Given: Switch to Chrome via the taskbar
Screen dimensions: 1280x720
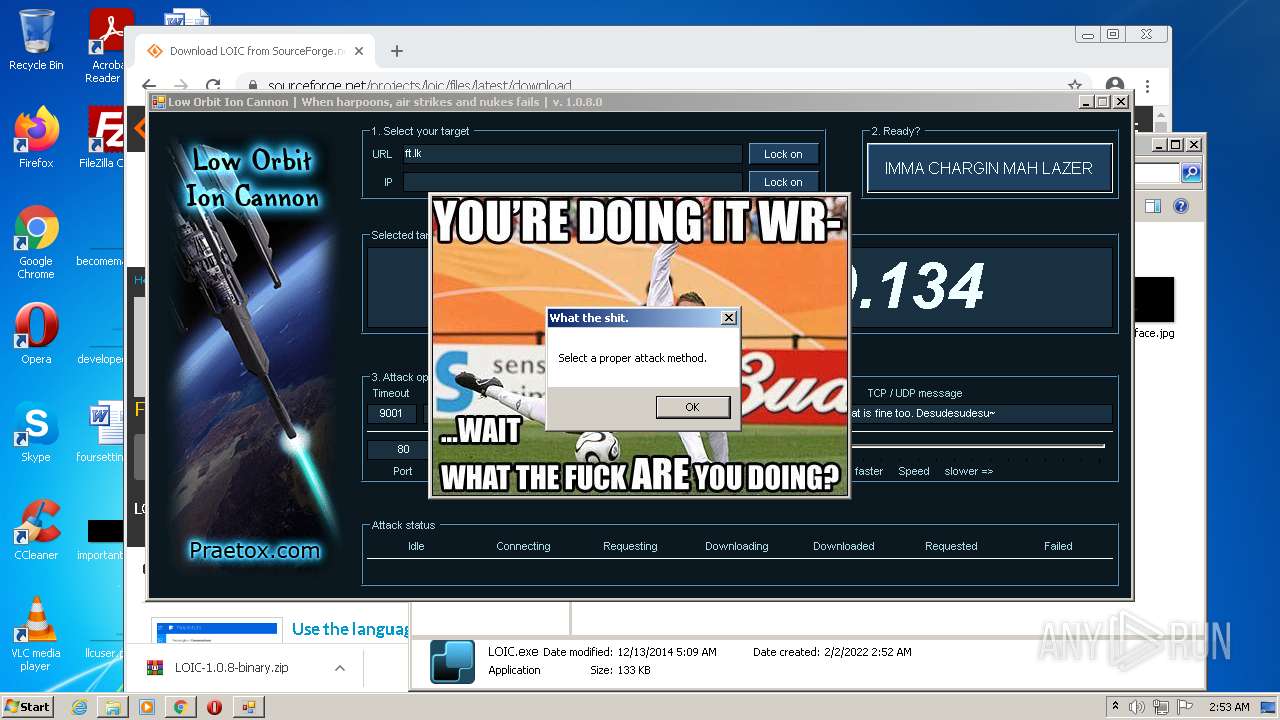Looking at the screenshot, I should coord(181,707).
